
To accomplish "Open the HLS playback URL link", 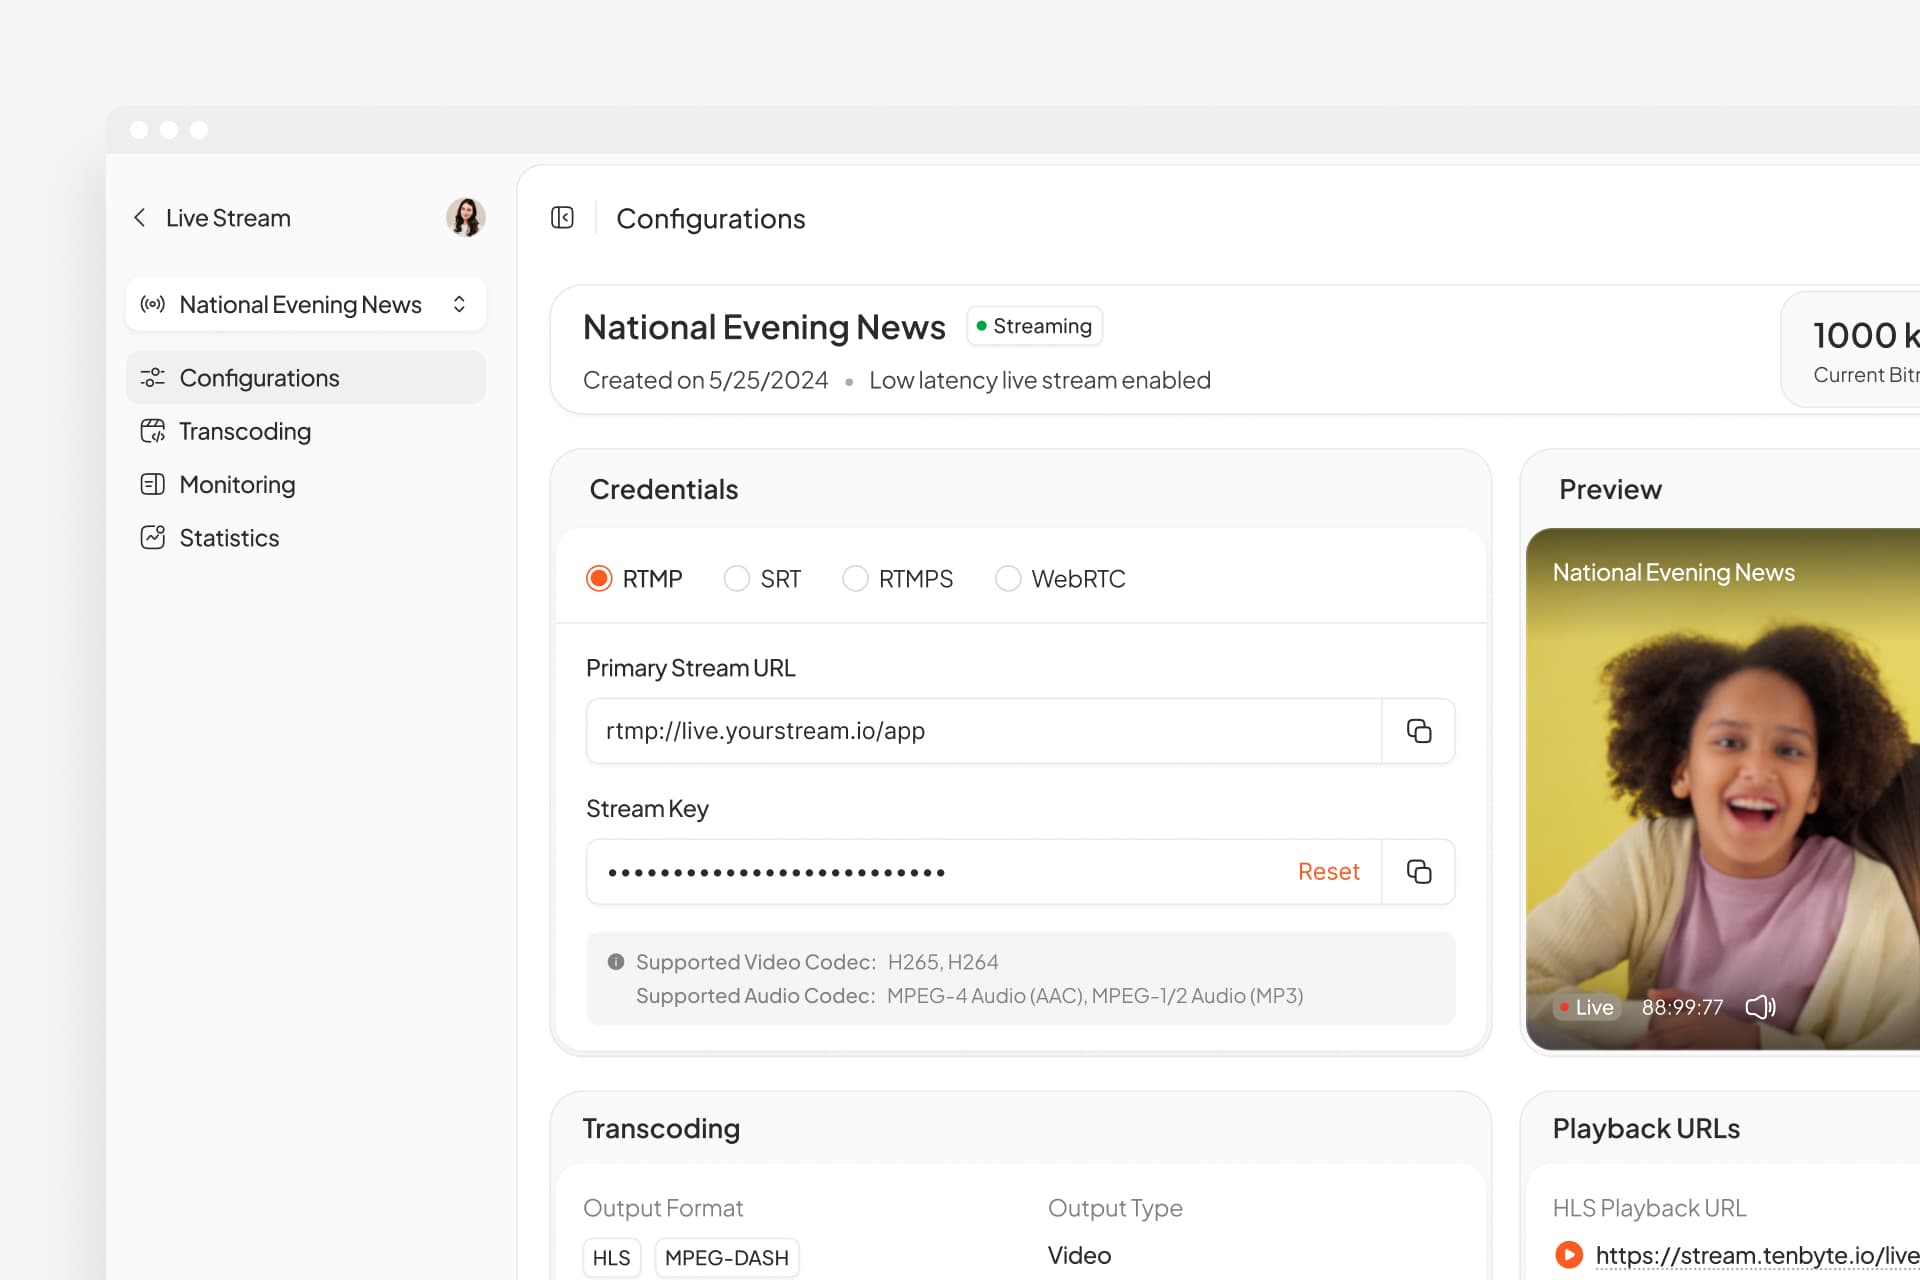I will [x=1757, y=1255].
